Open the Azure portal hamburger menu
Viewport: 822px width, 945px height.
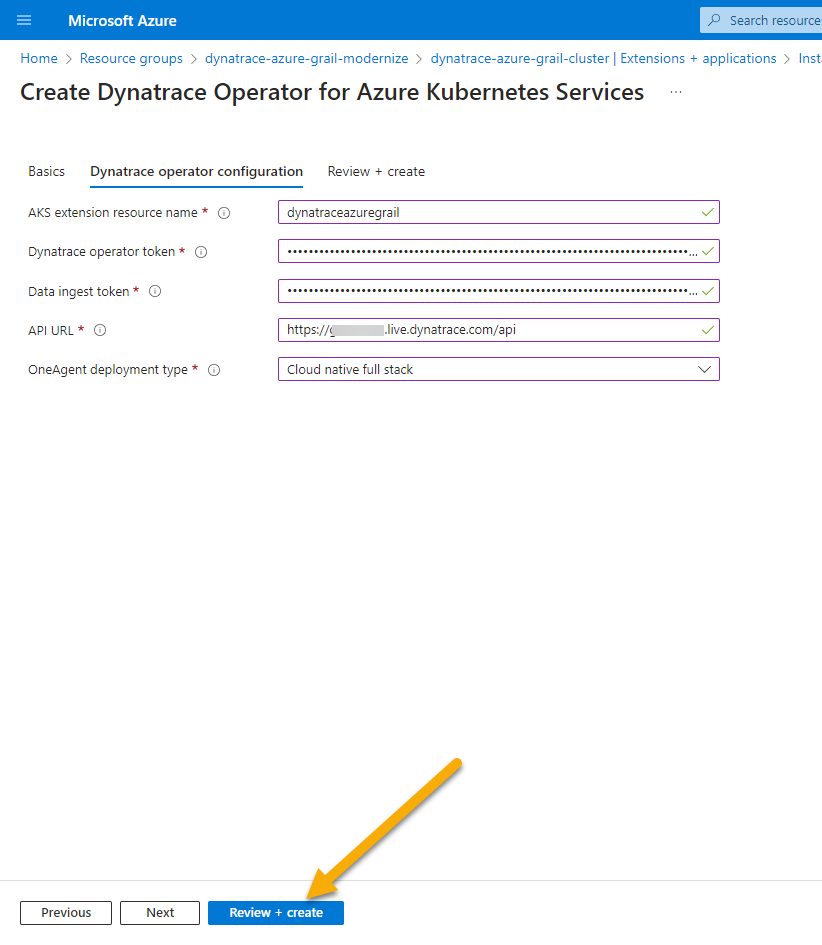click(x=24, y=20)
